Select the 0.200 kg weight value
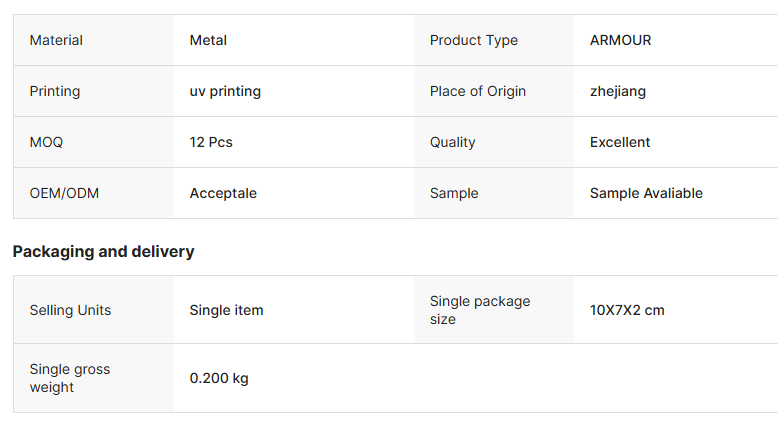778x422 pixels. (219, 378)
